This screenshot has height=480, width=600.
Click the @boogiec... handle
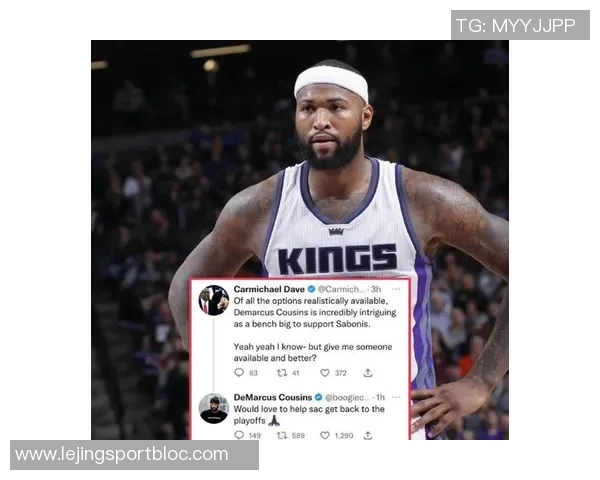pyautogui.click(x=347, y=397)
